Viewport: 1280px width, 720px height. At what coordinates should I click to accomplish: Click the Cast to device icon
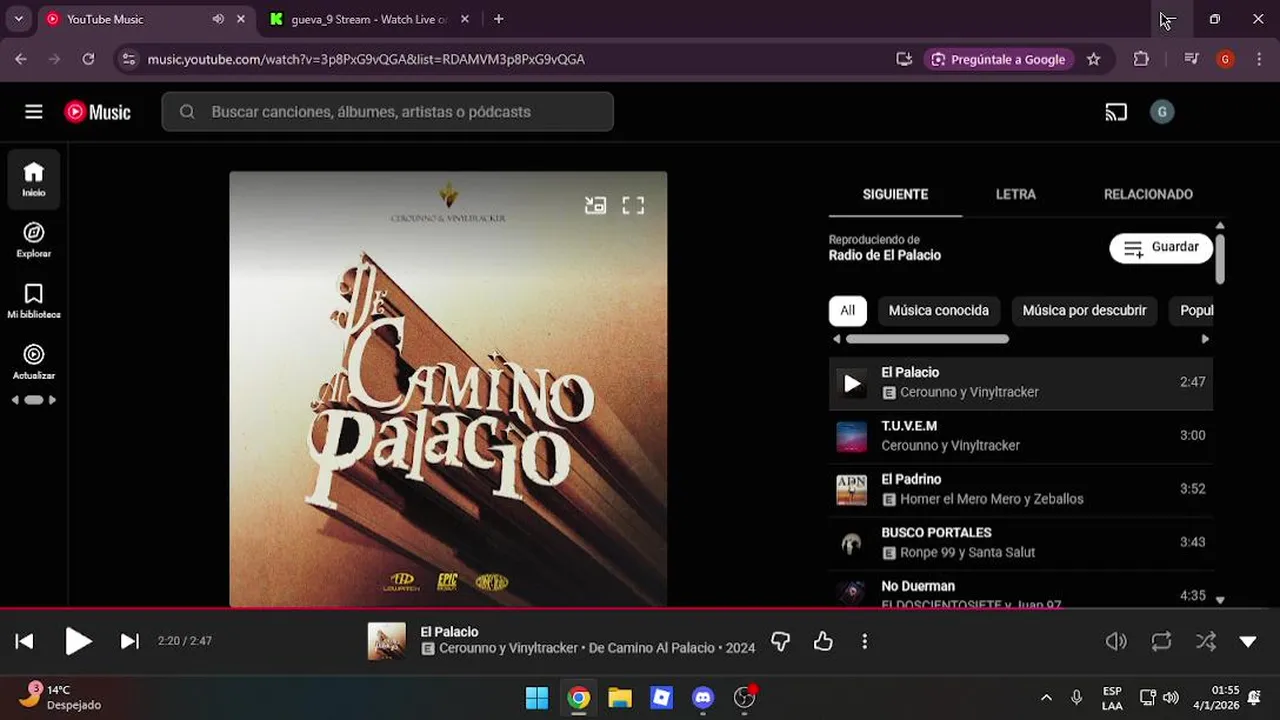(x=1116, y=112)
